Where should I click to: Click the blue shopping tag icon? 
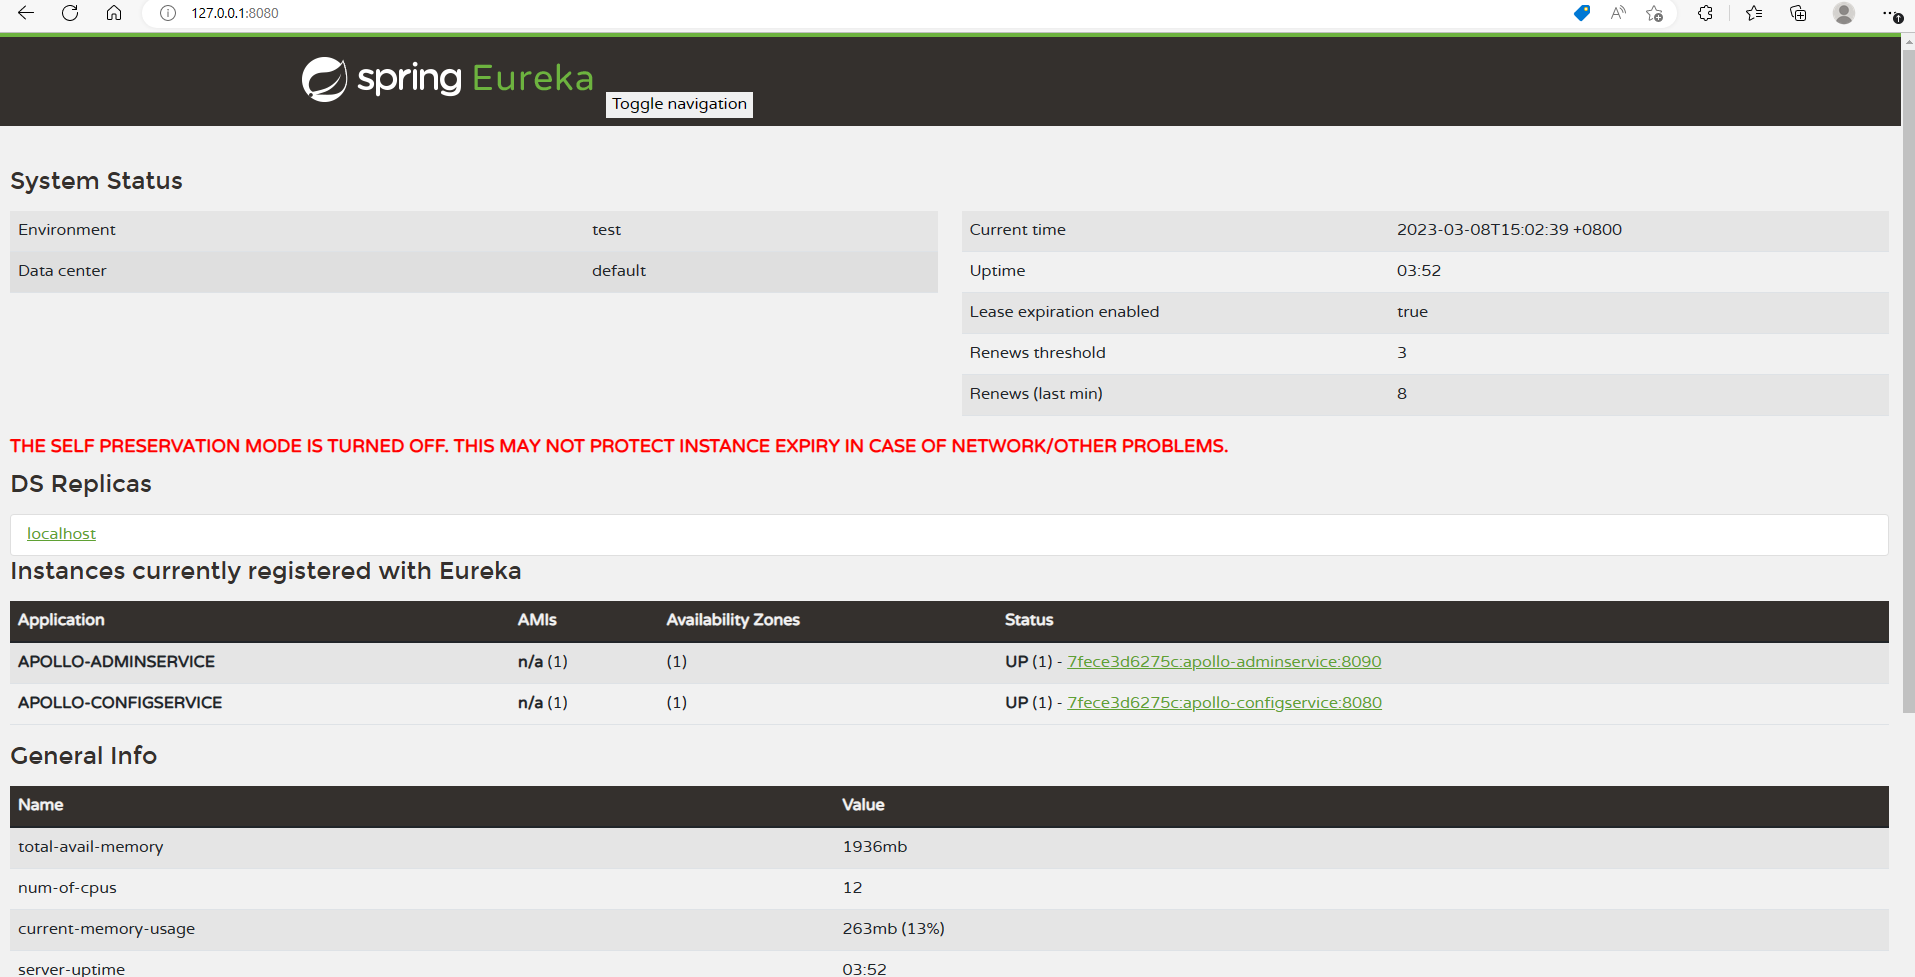[x=1582, y=13]
